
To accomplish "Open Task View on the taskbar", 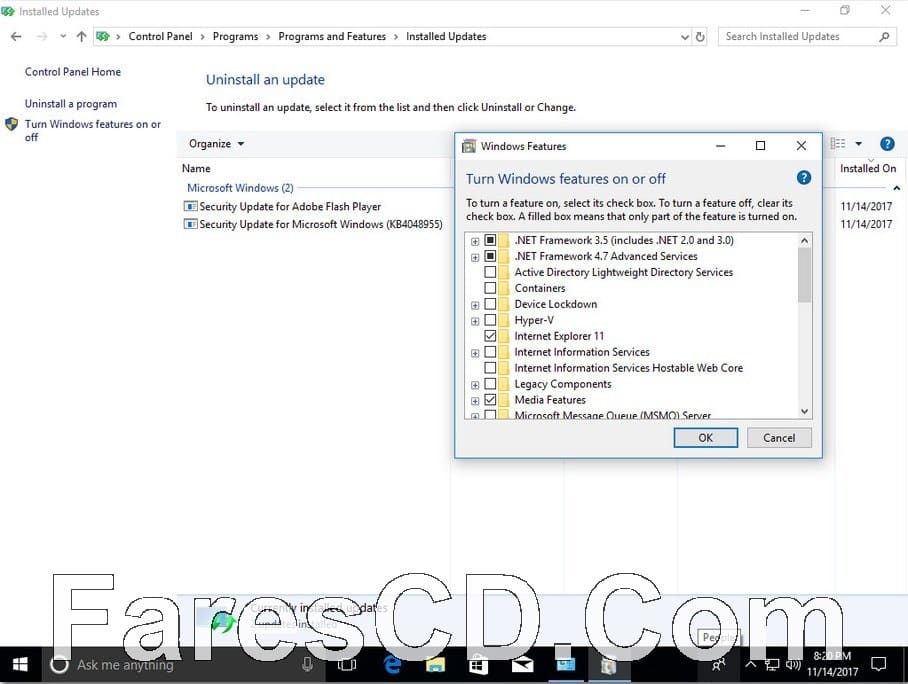I will coord(347,665).
